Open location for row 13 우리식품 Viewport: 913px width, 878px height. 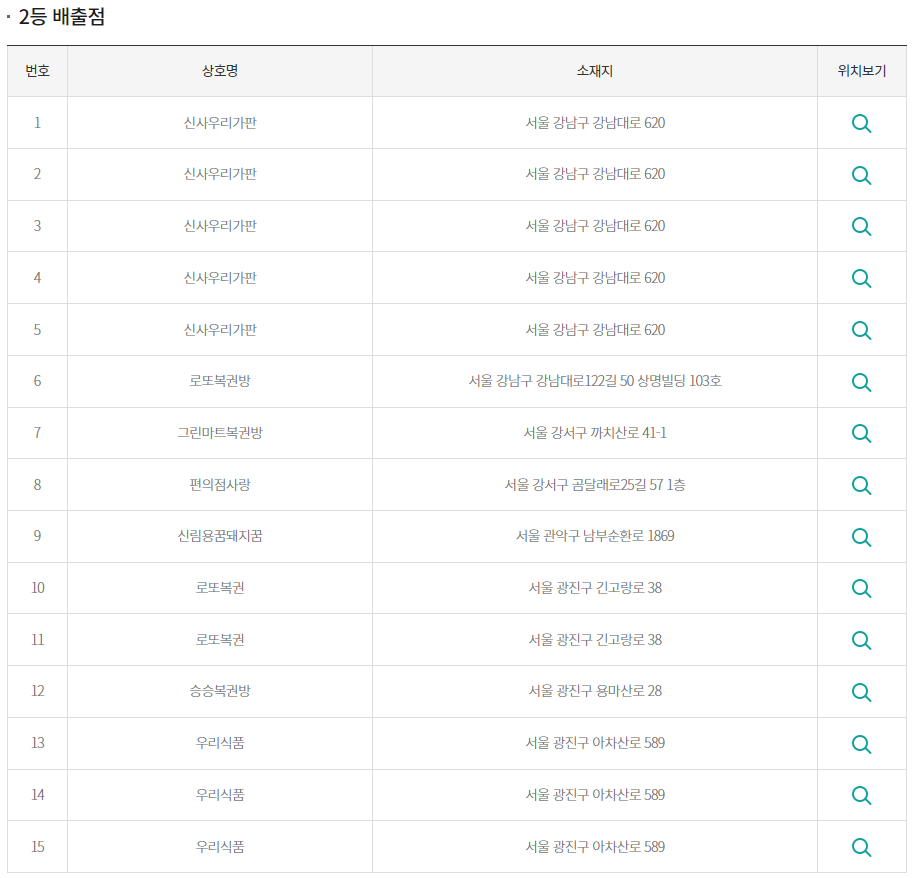coord(861,744)
